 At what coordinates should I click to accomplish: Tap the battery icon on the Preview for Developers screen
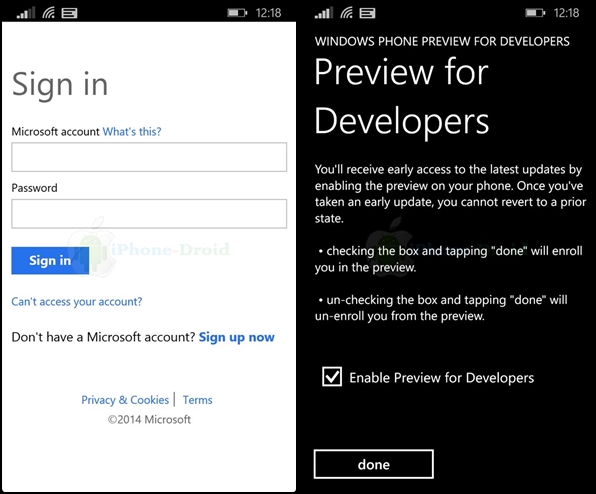coord(535,13)
